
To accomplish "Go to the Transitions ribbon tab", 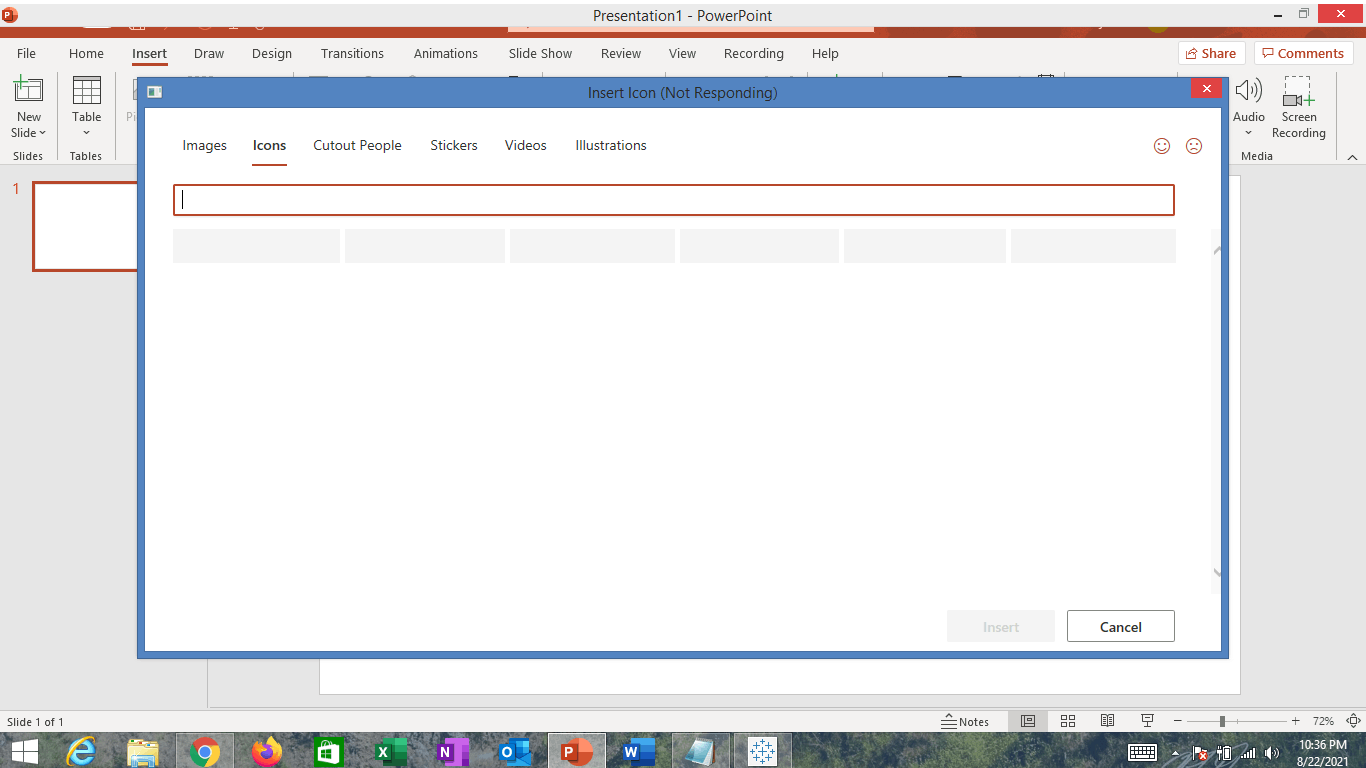I will pos(352,54).
